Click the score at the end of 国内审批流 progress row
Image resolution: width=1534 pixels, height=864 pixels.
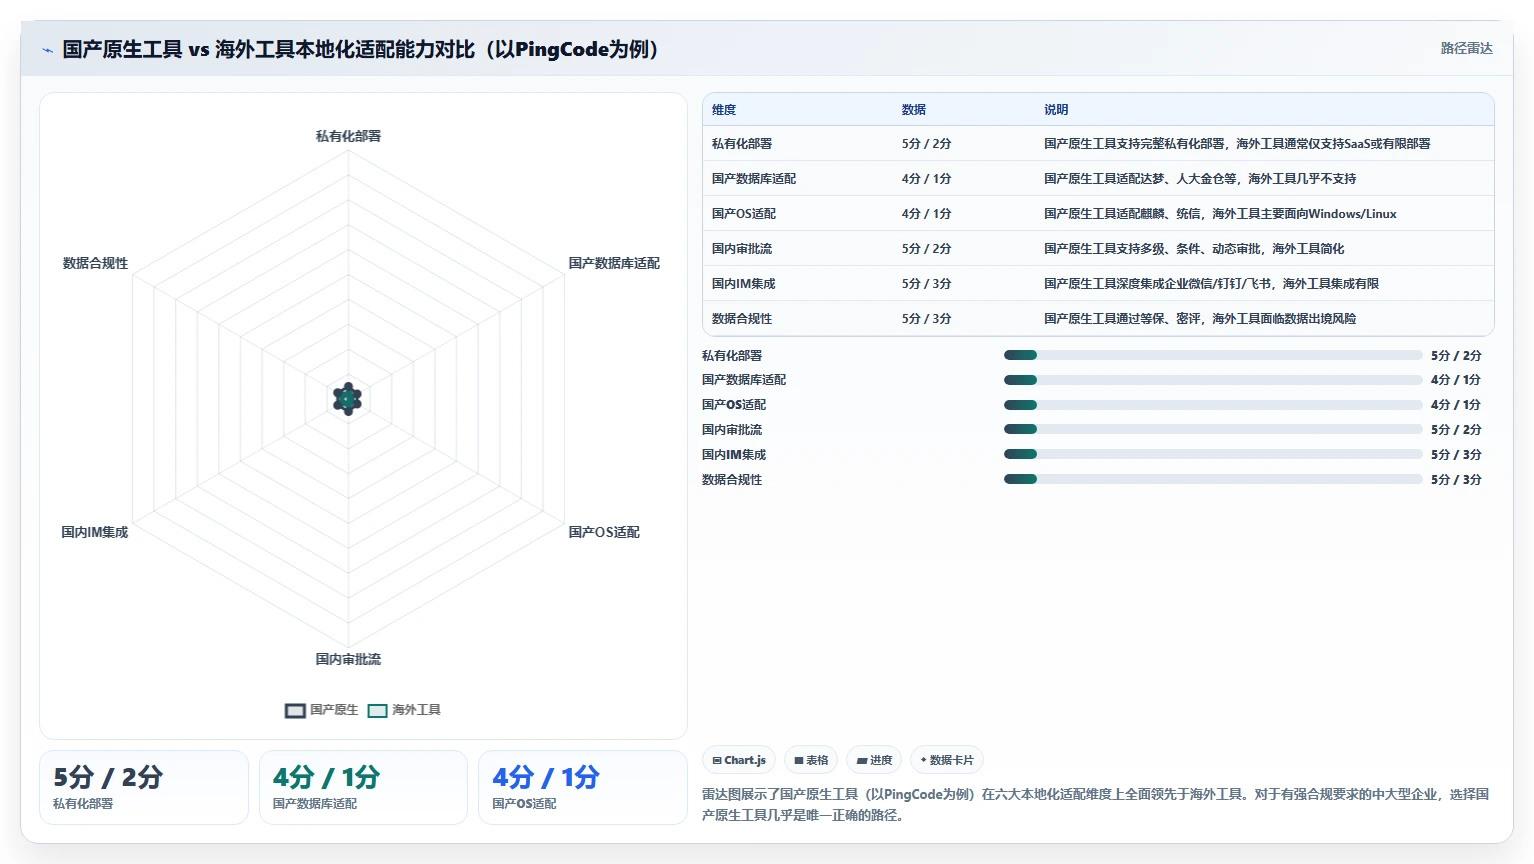[x=1456, y=430]
